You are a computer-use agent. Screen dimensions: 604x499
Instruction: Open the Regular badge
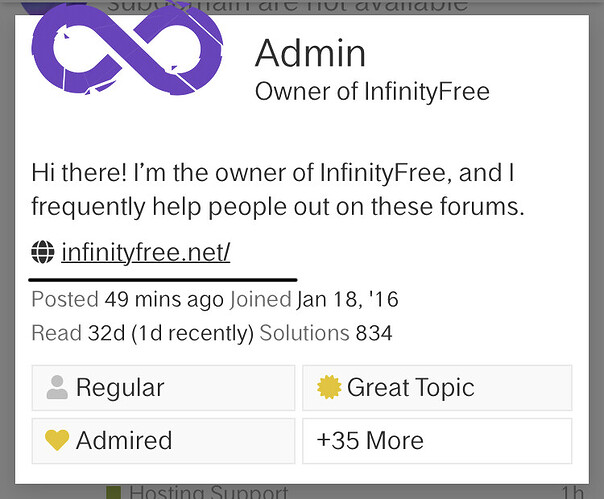(x=163, y=388)
